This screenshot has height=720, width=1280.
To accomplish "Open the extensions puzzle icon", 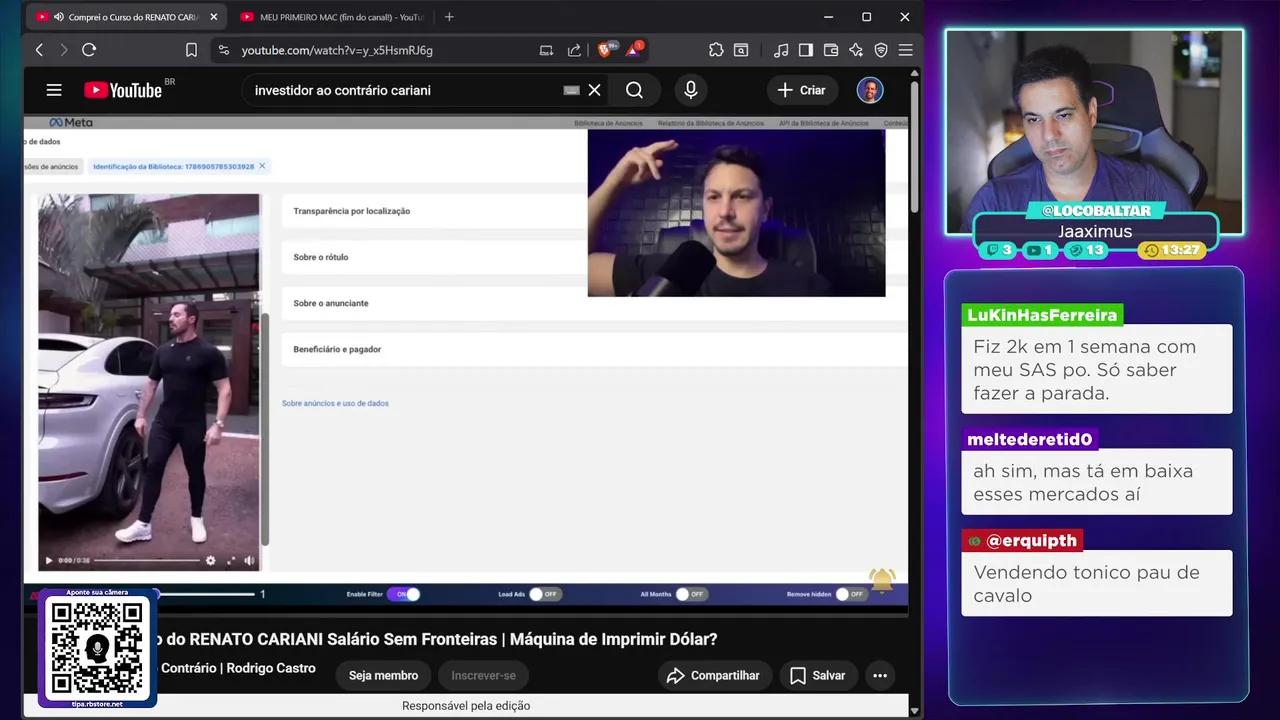I will click(716, 50).
